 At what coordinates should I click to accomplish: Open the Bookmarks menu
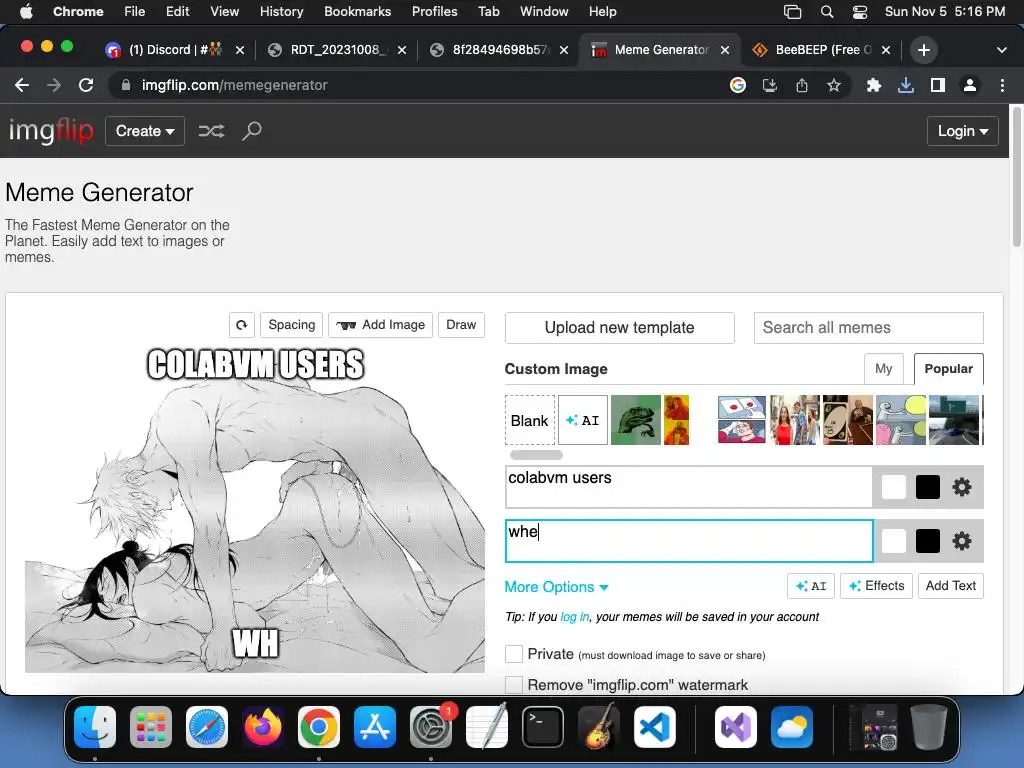point(357,12)
